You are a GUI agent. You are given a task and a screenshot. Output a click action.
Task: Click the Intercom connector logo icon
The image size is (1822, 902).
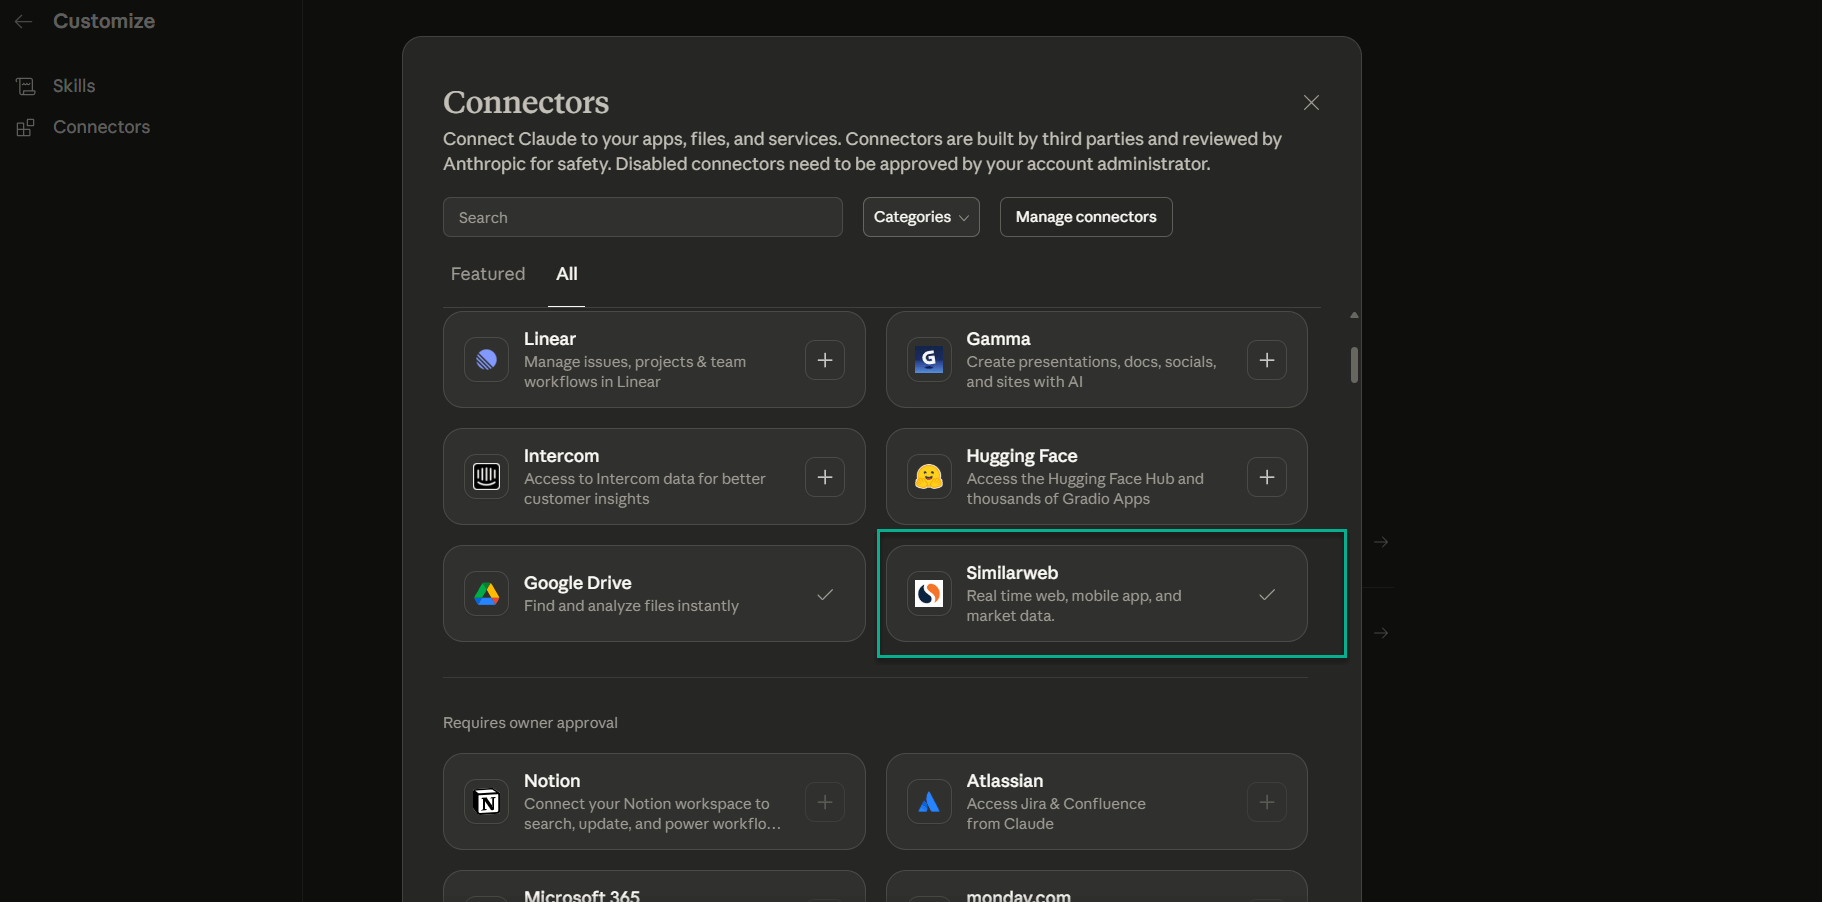(487, 477)
